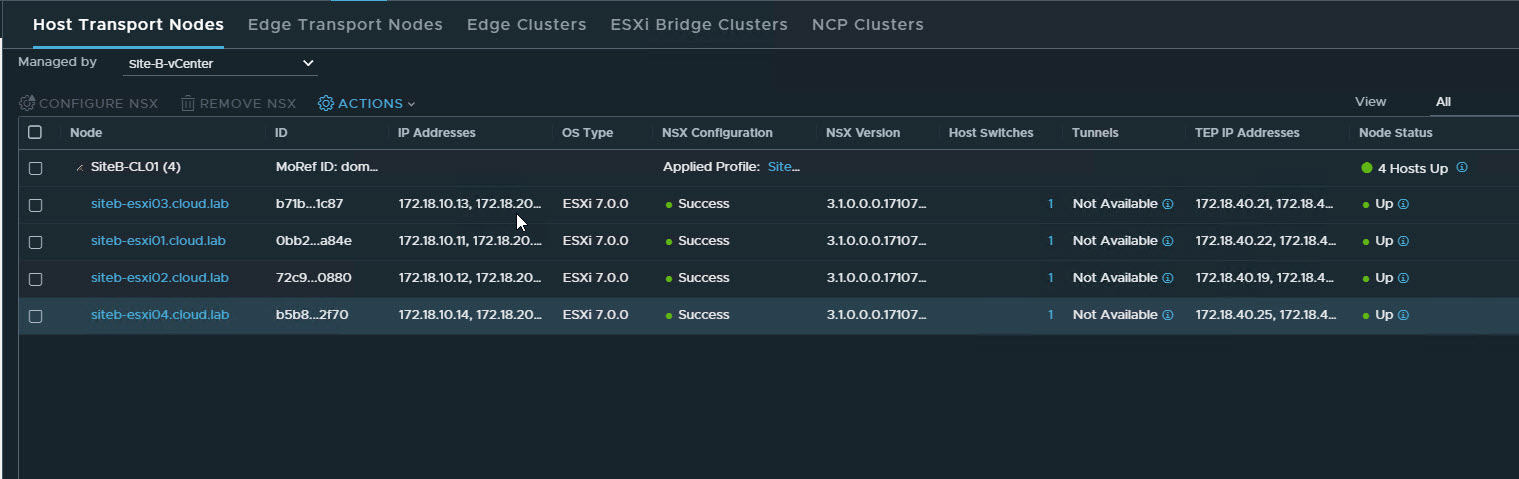Open the siteb-esxi01.cloud.lab node link
This screenshot has width=1519, height=479.
158,241
